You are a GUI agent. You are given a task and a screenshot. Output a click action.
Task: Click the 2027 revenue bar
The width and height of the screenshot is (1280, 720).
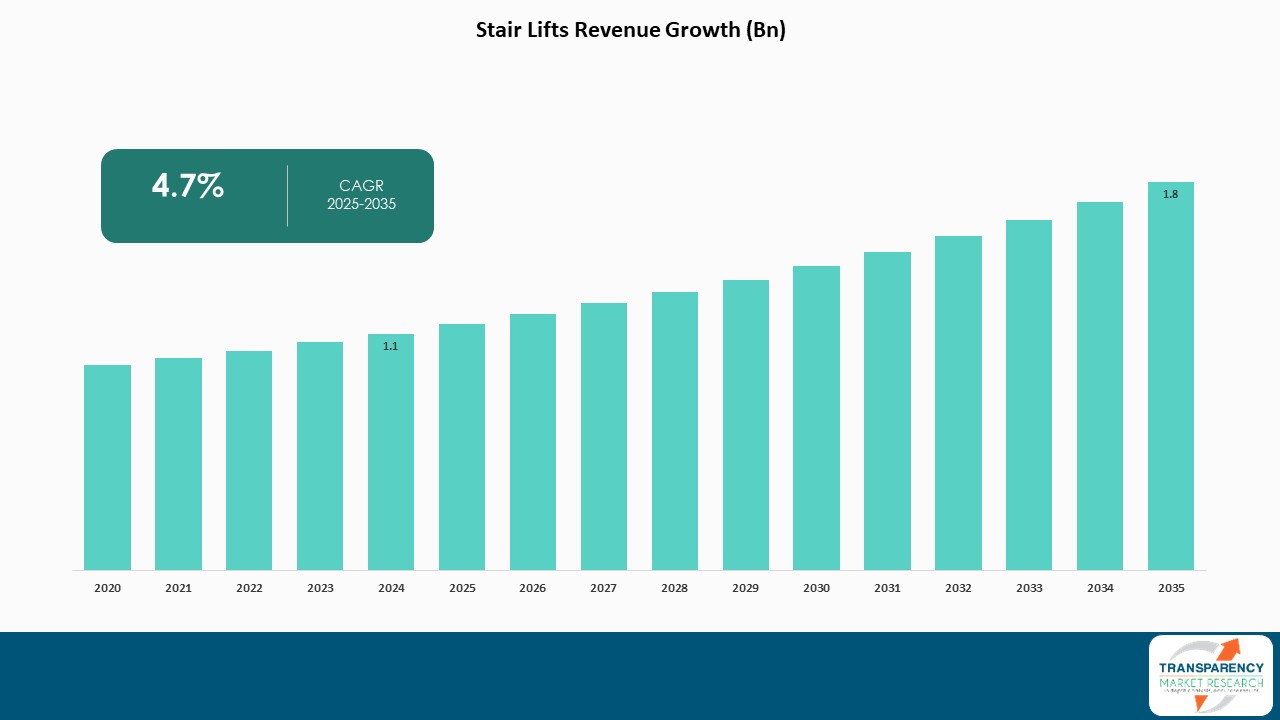pyautogui.click(x=604, y=436)
